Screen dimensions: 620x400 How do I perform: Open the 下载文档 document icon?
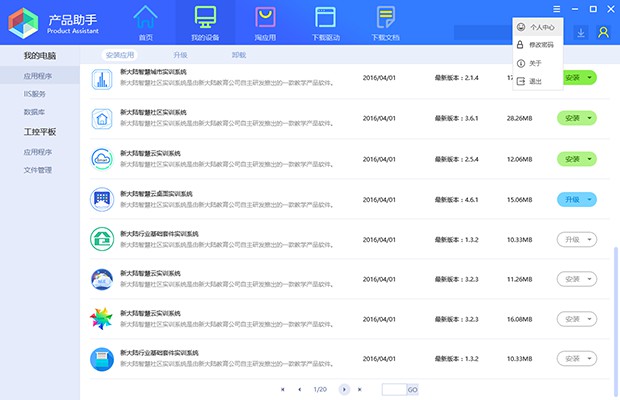(x=385, y=17)
